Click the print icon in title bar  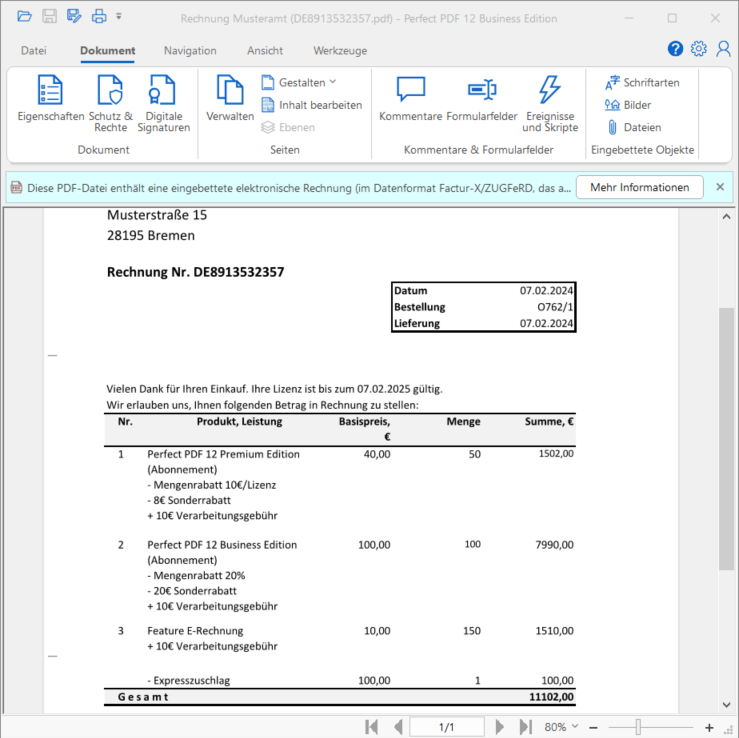click(99, 17)
